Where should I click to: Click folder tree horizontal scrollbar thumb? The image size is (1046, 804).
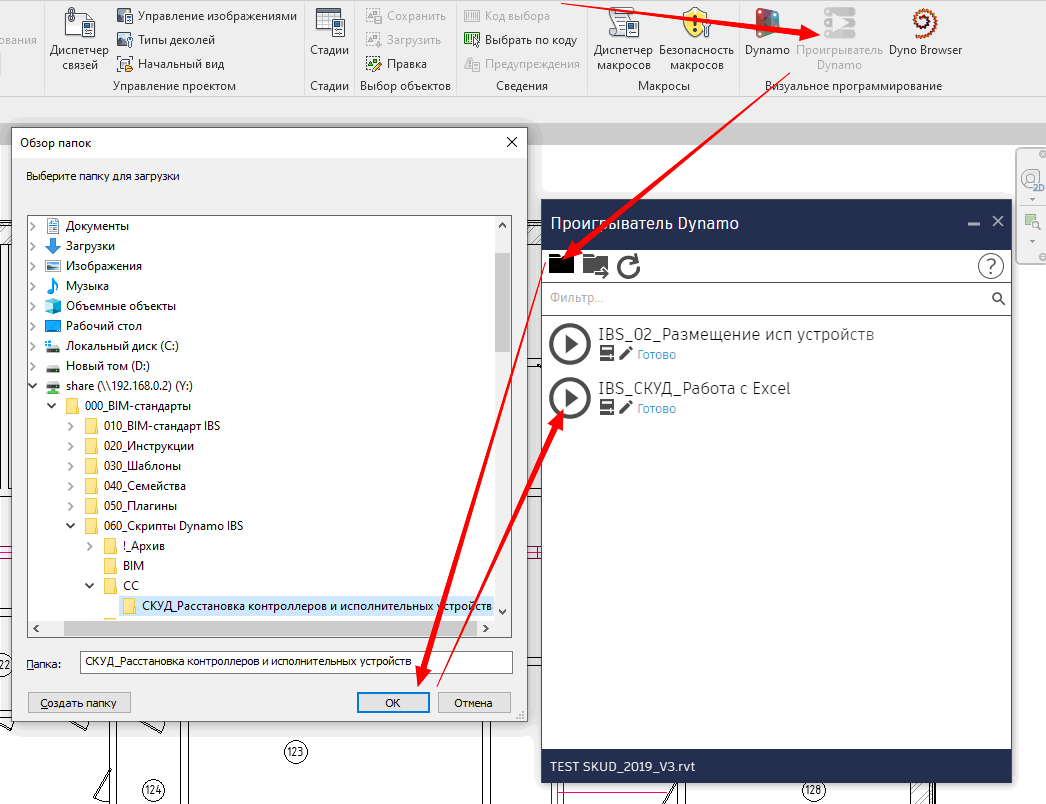270,629
